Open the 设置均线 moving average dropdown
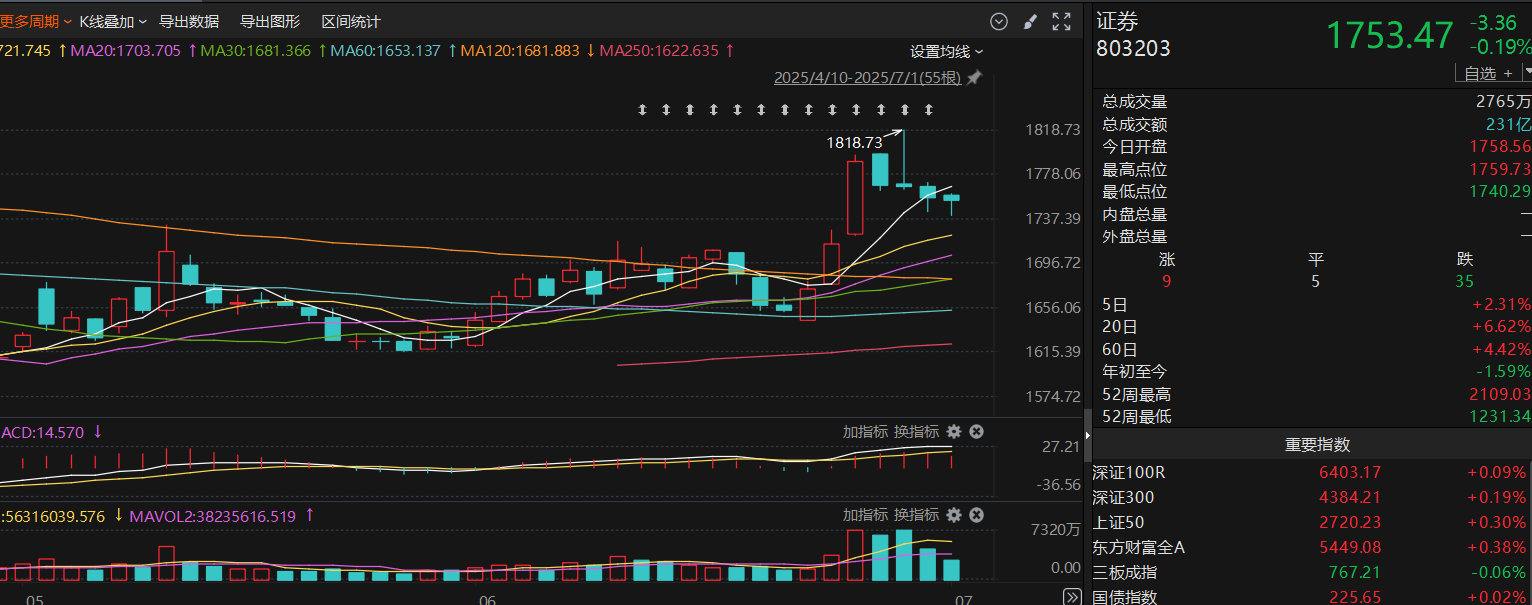The height and width of the screenshot is (605, 1532). tap(946, 51)
